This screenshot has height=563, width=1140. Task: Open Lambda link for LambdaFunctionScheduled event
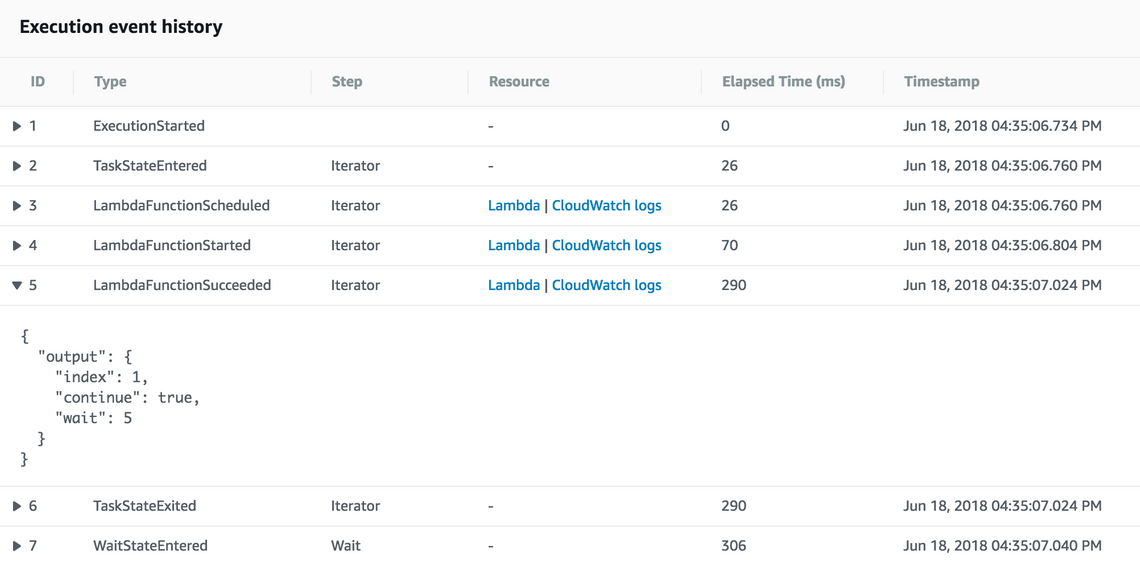click(513, 206)
